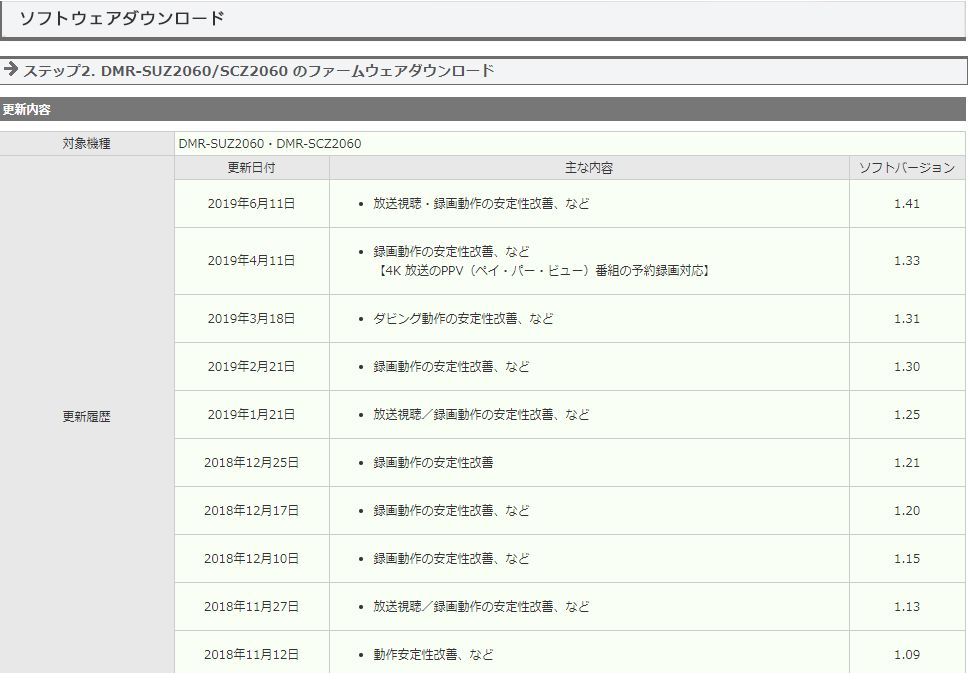Select the date 2019年1月21日
969x673 pixels.
point(252,415)
